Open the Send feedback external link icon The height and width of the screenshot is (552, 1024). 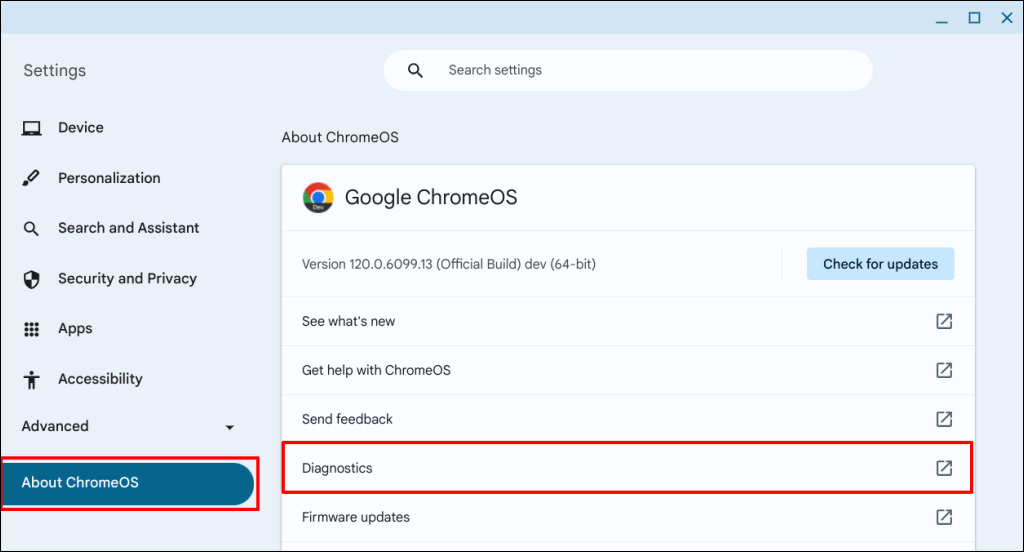(944, 419)
